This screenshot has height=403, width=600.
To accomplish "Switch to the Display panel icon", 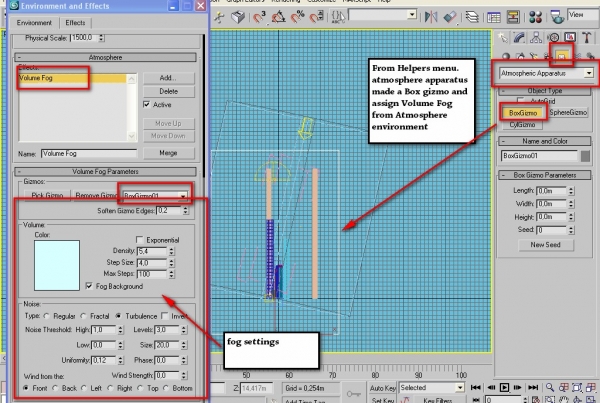I will (x=570, y=38).
